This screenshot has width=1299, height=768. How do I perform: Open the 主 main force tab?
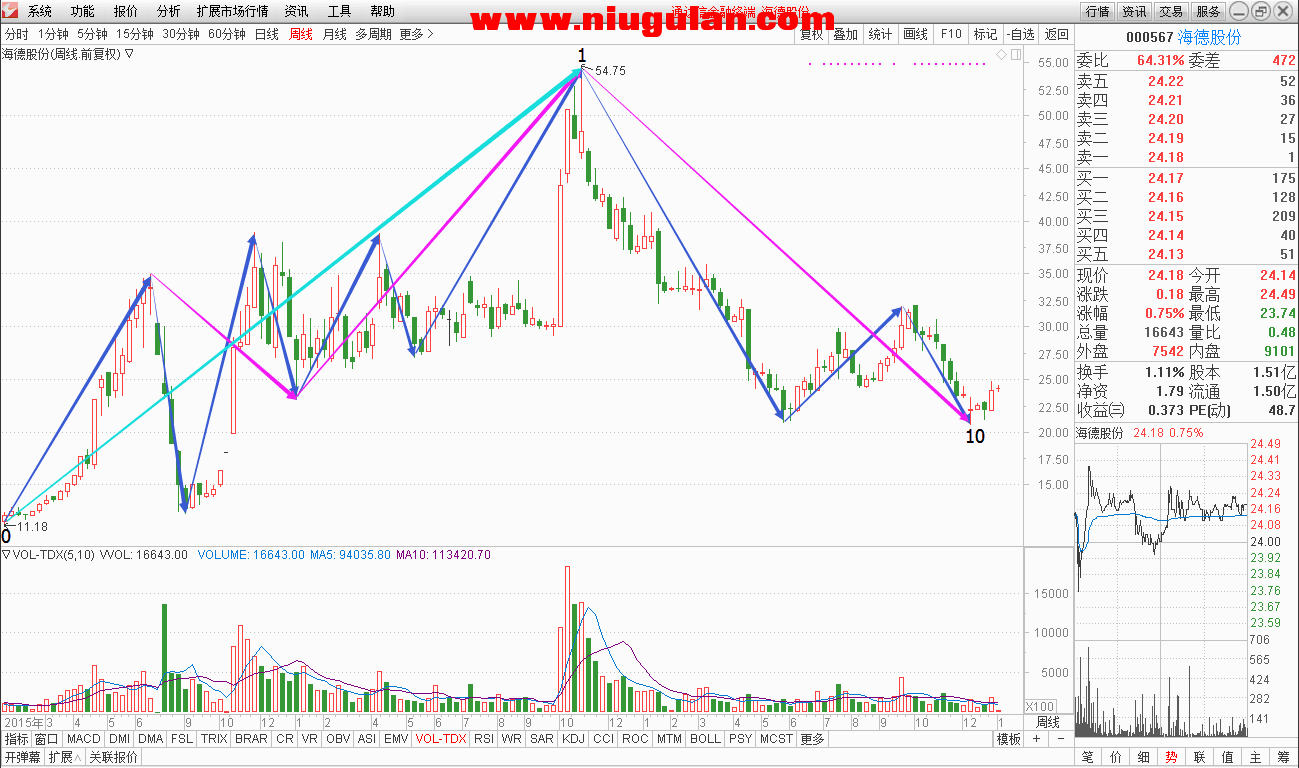coord(1255,757)
